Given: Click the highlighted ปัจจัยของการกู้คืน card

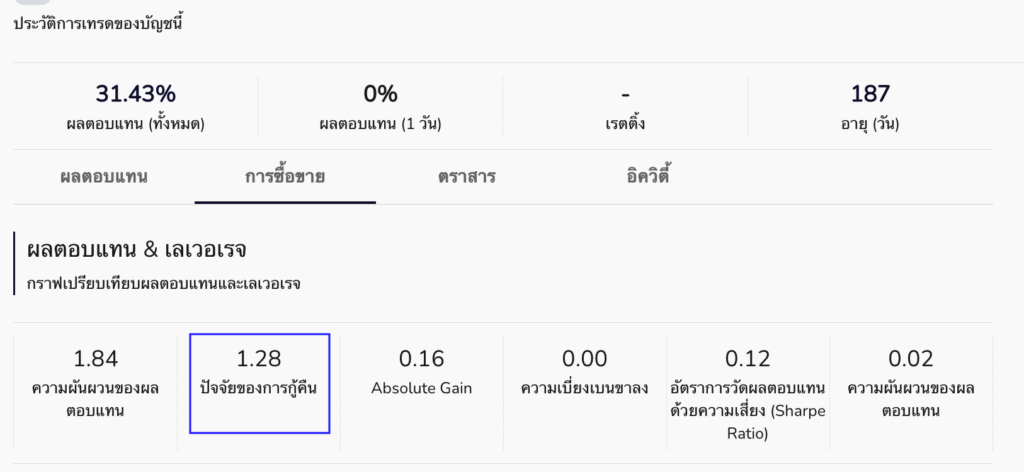Looking at the screenshot, I should (259, 384).
